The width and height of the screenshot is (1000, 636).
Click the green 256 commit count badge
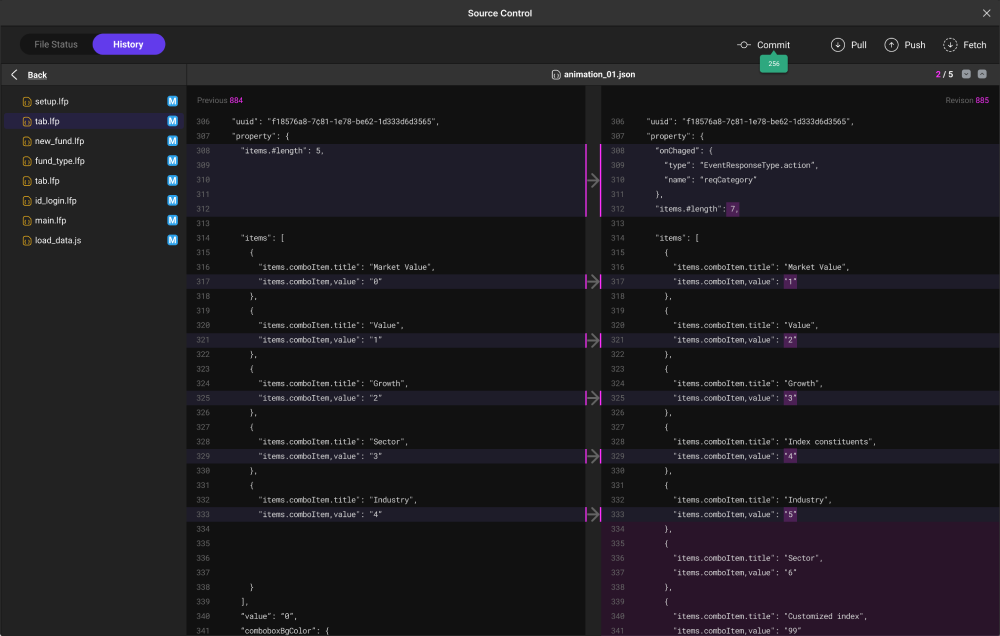coord(774,63)
